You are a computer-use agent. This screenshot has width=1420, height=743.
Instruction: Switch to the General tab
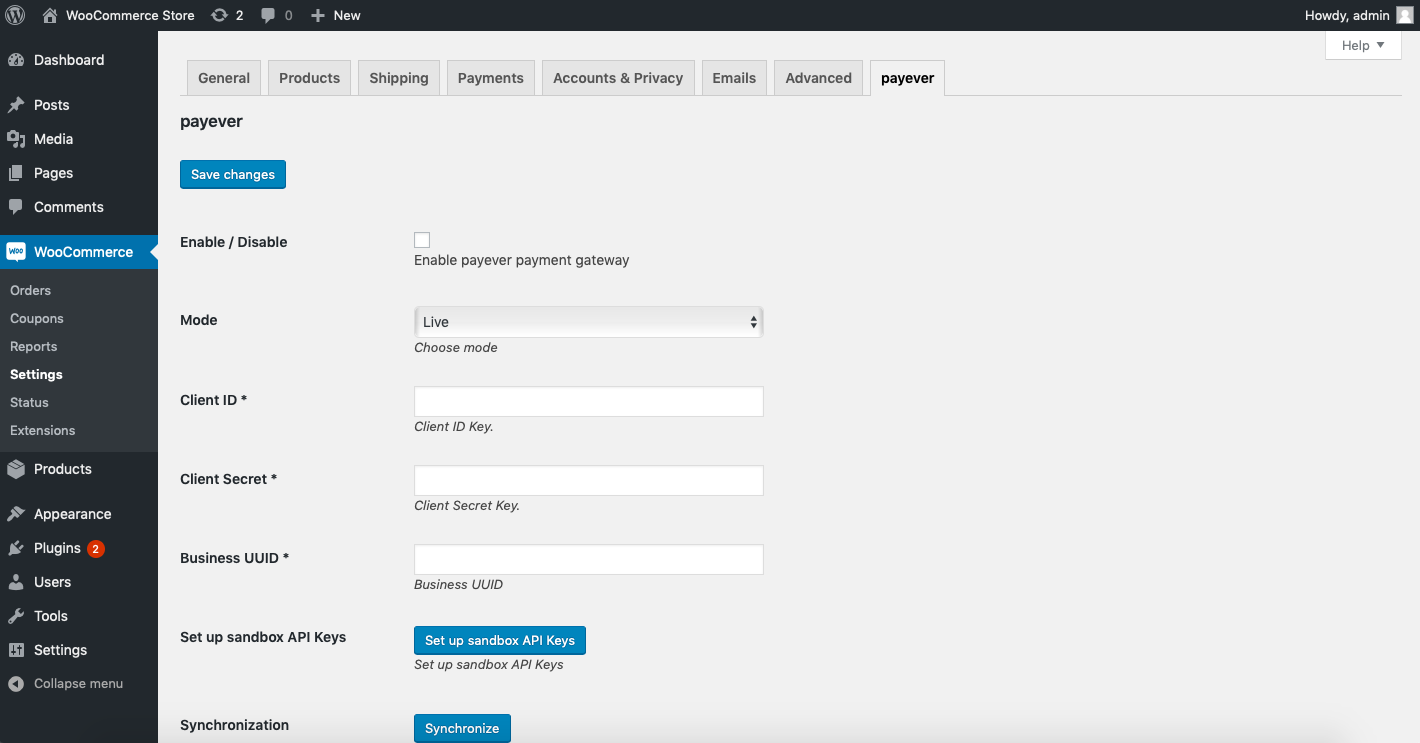tap(224, 78)
